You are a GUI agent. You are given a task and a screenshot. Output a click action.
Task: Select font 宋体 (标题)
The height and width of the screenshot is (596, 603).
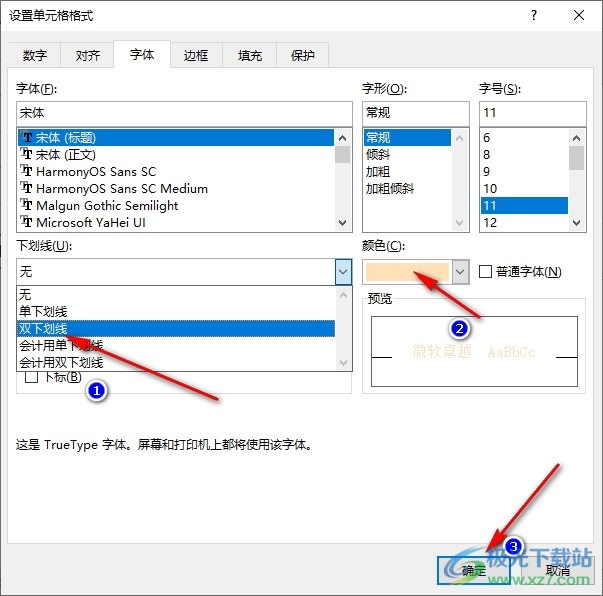(176, 137)
